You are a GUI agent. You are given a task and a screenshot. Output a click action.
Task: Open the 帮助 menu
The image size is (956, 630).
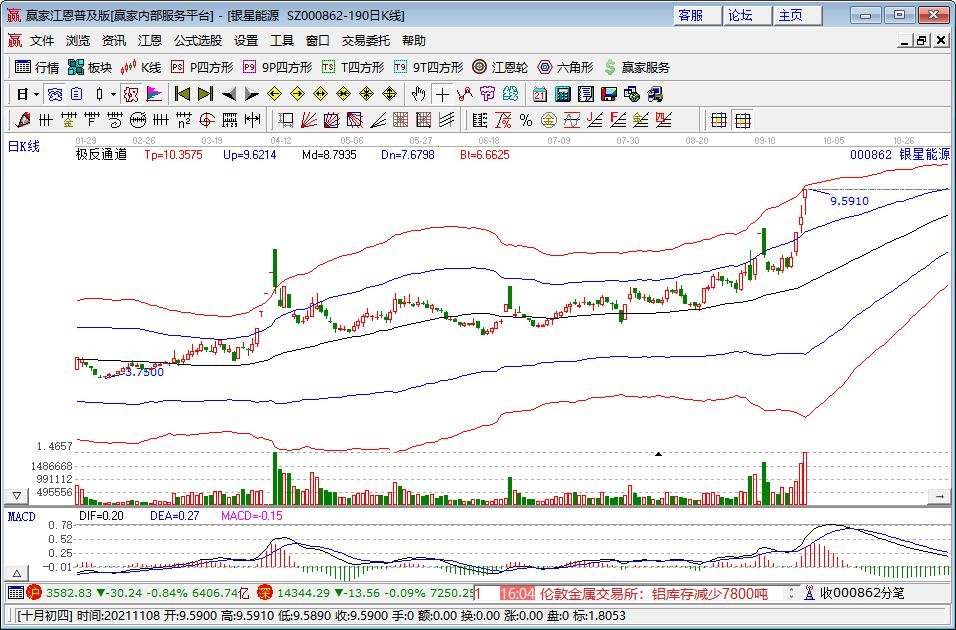tap(414, 41)
